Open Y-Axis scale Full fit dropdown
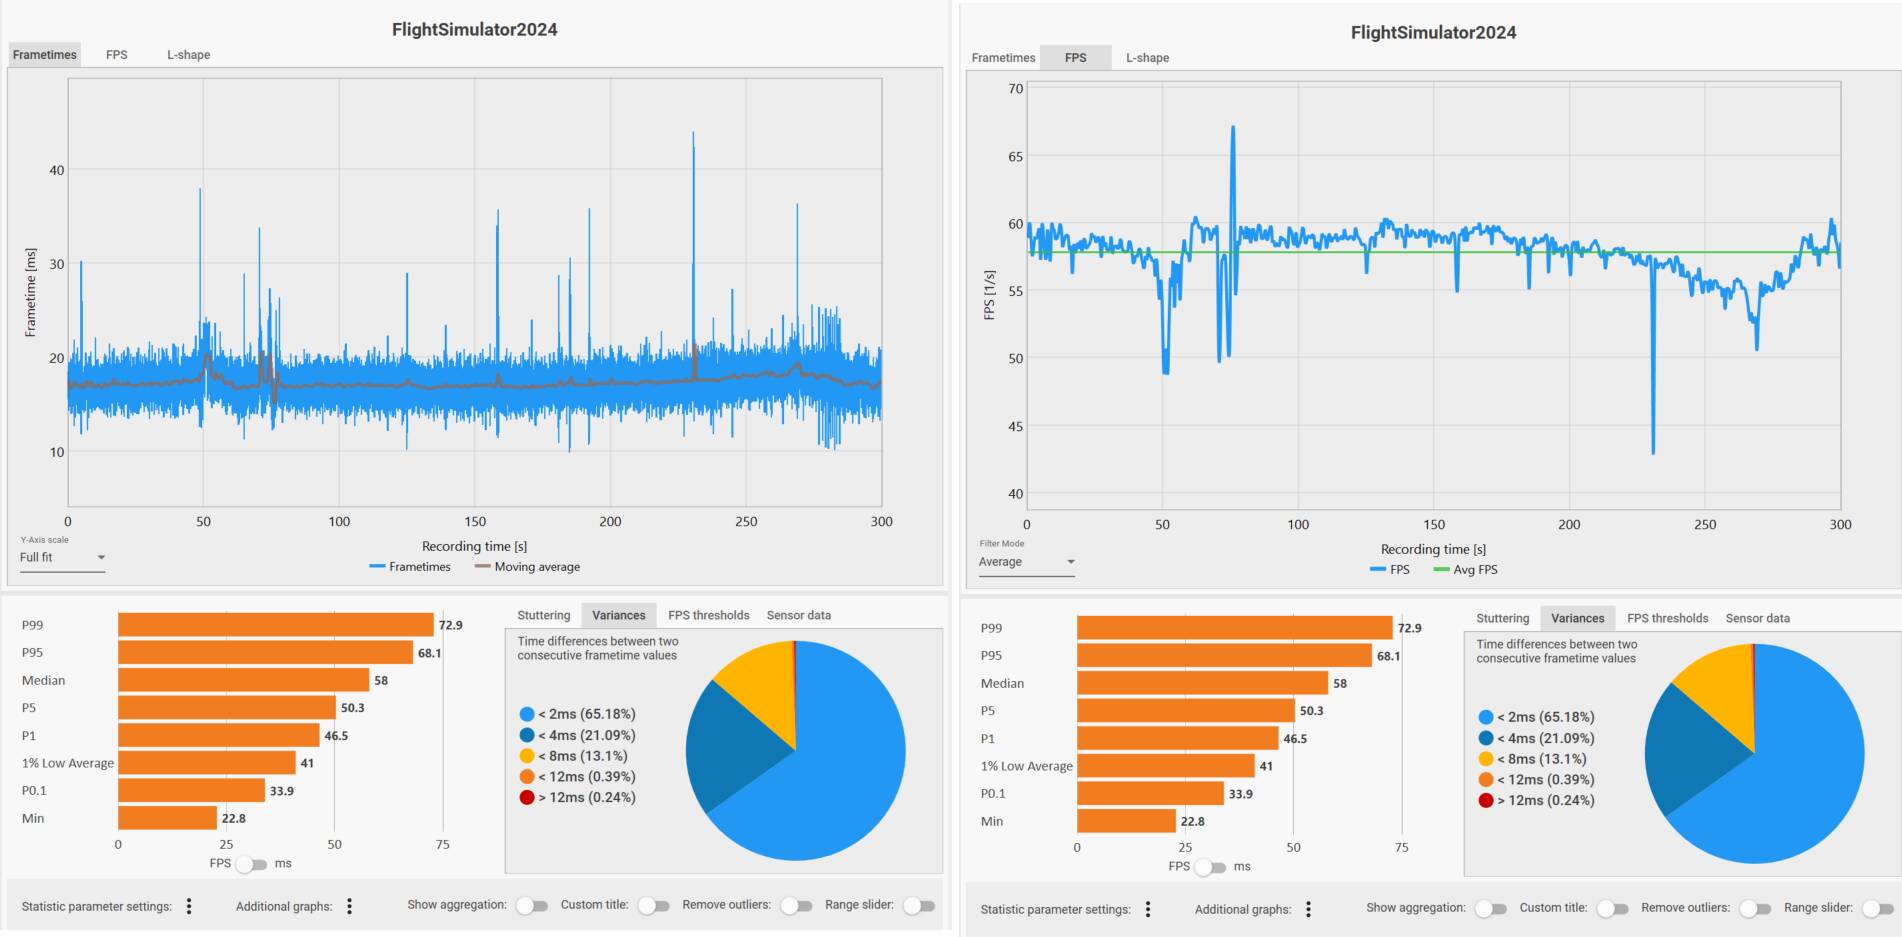The height and width of the screenshot is (937, 1902). coord(62,558)
